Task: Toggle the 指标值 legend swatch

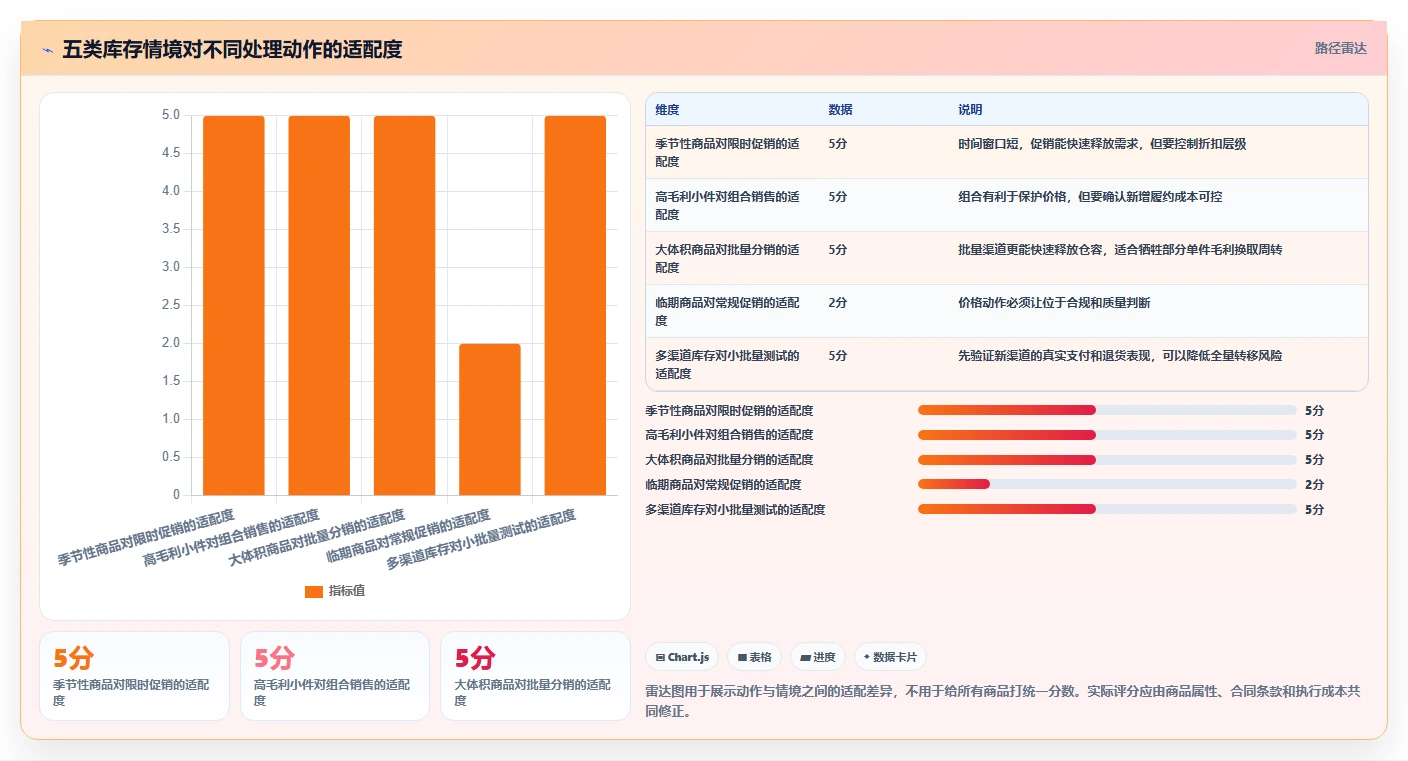Action: point(314,591)
